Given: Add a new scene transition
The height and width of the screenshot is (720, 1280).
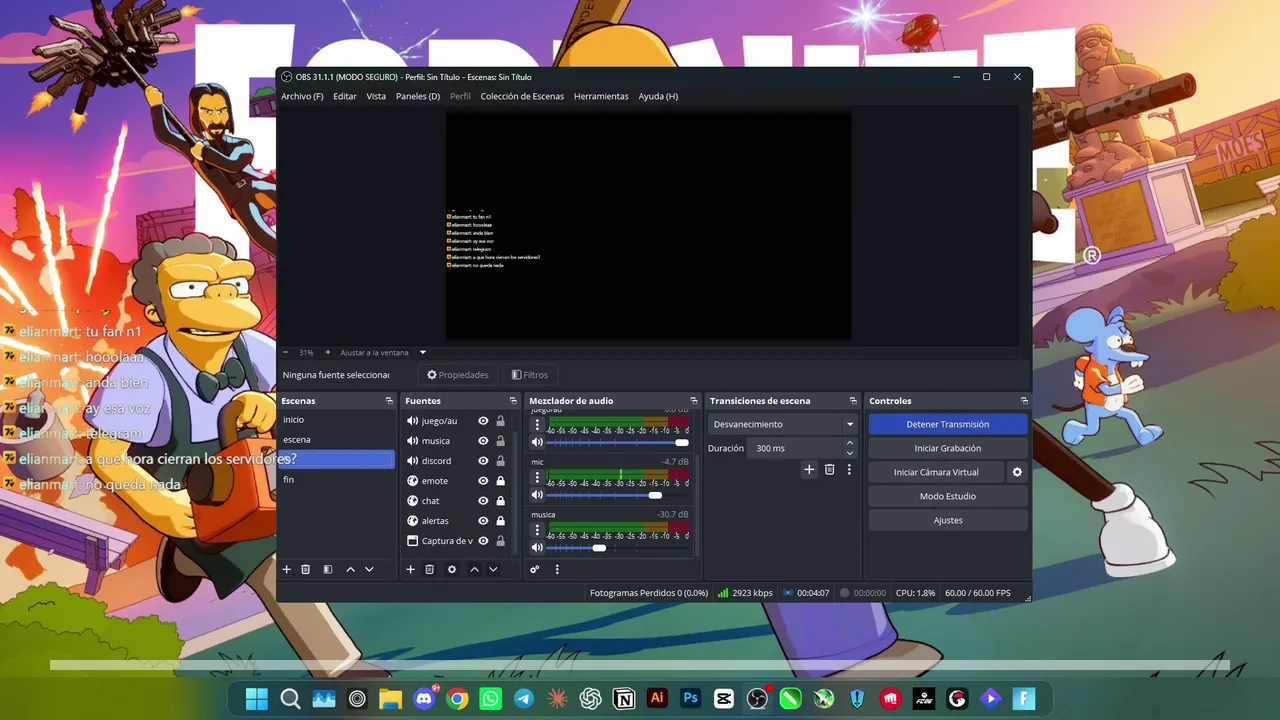Looking at the screenshot, I should click(809, 469).
